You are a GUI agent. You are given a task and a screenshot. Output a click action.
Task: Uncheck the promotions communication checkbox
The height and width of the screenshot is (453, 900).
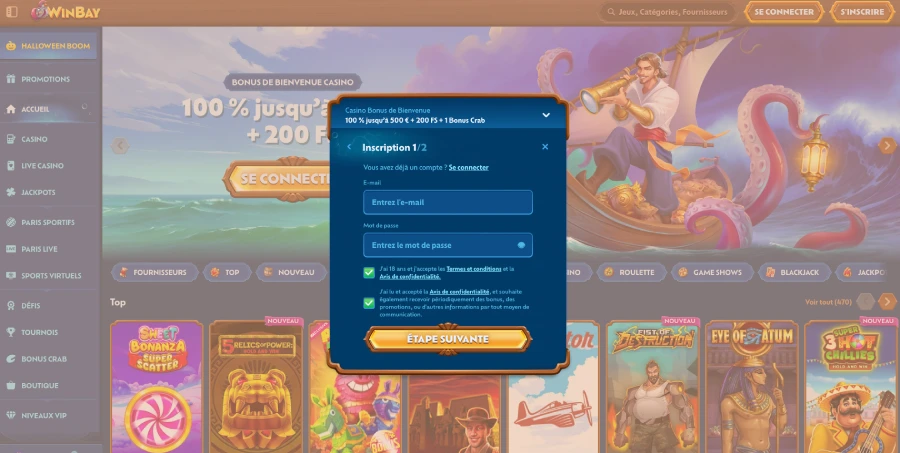pyautogui.click(x=369, y=302)
